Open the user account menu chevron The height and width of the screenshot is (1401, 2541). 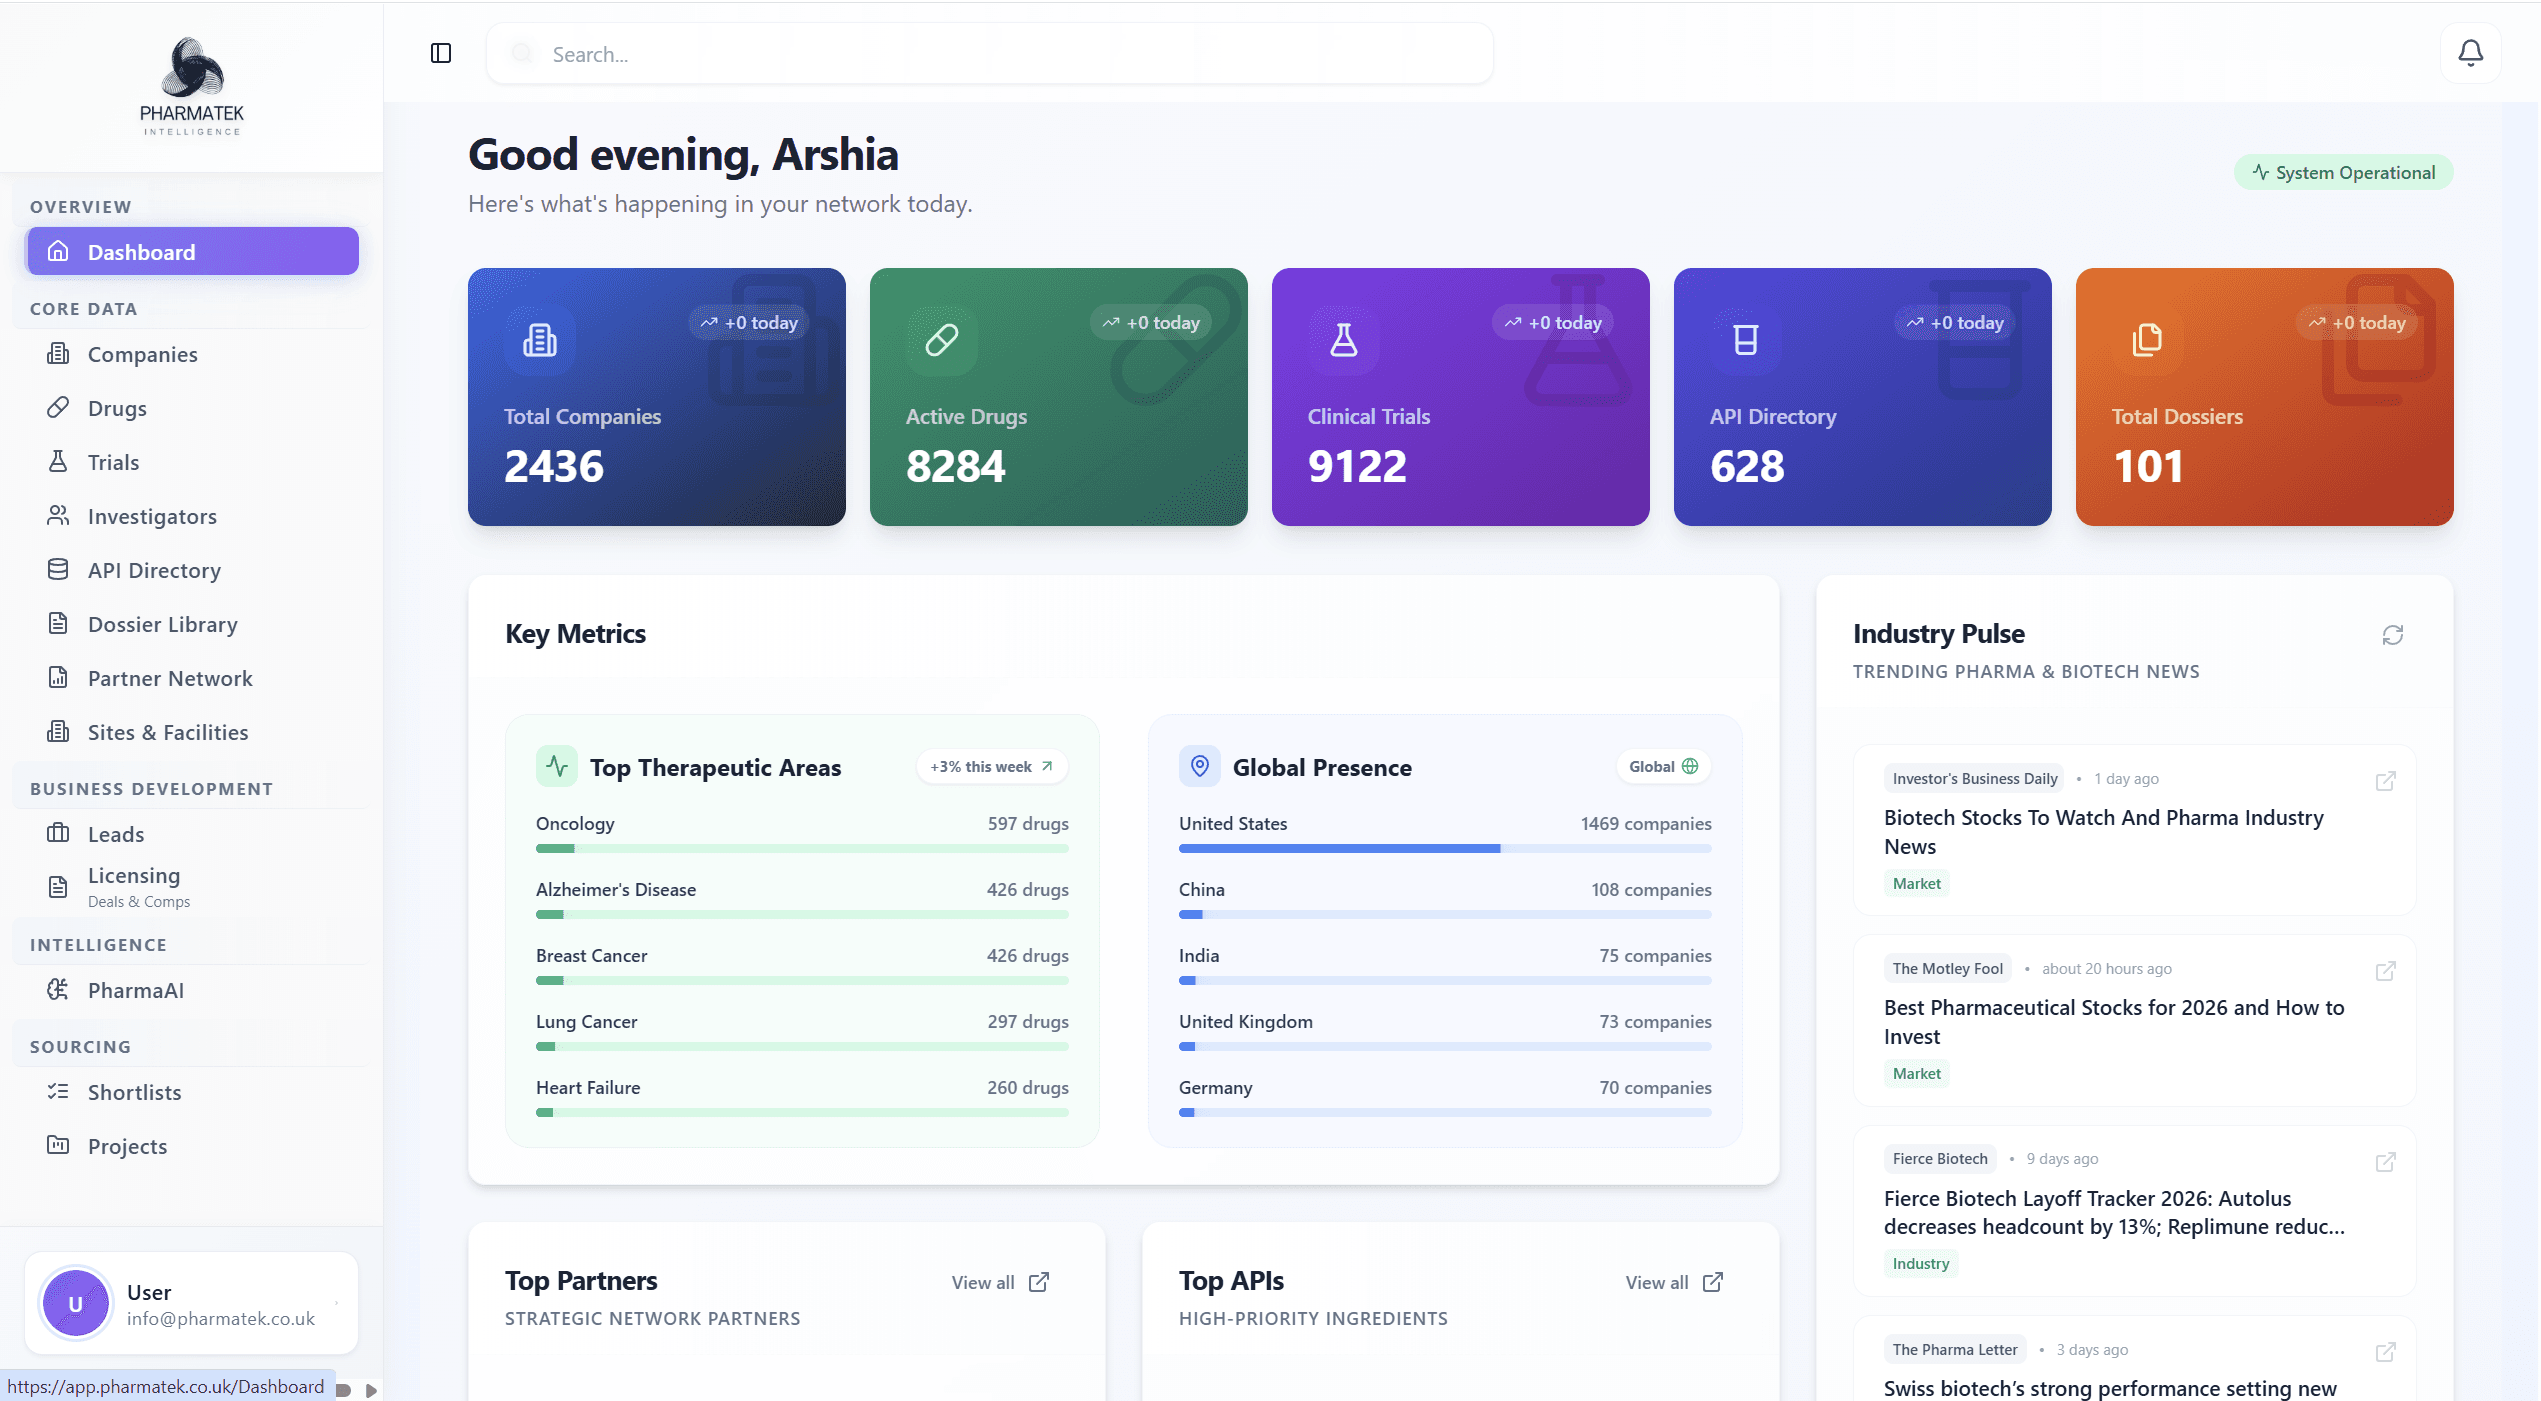(336, 1304)
